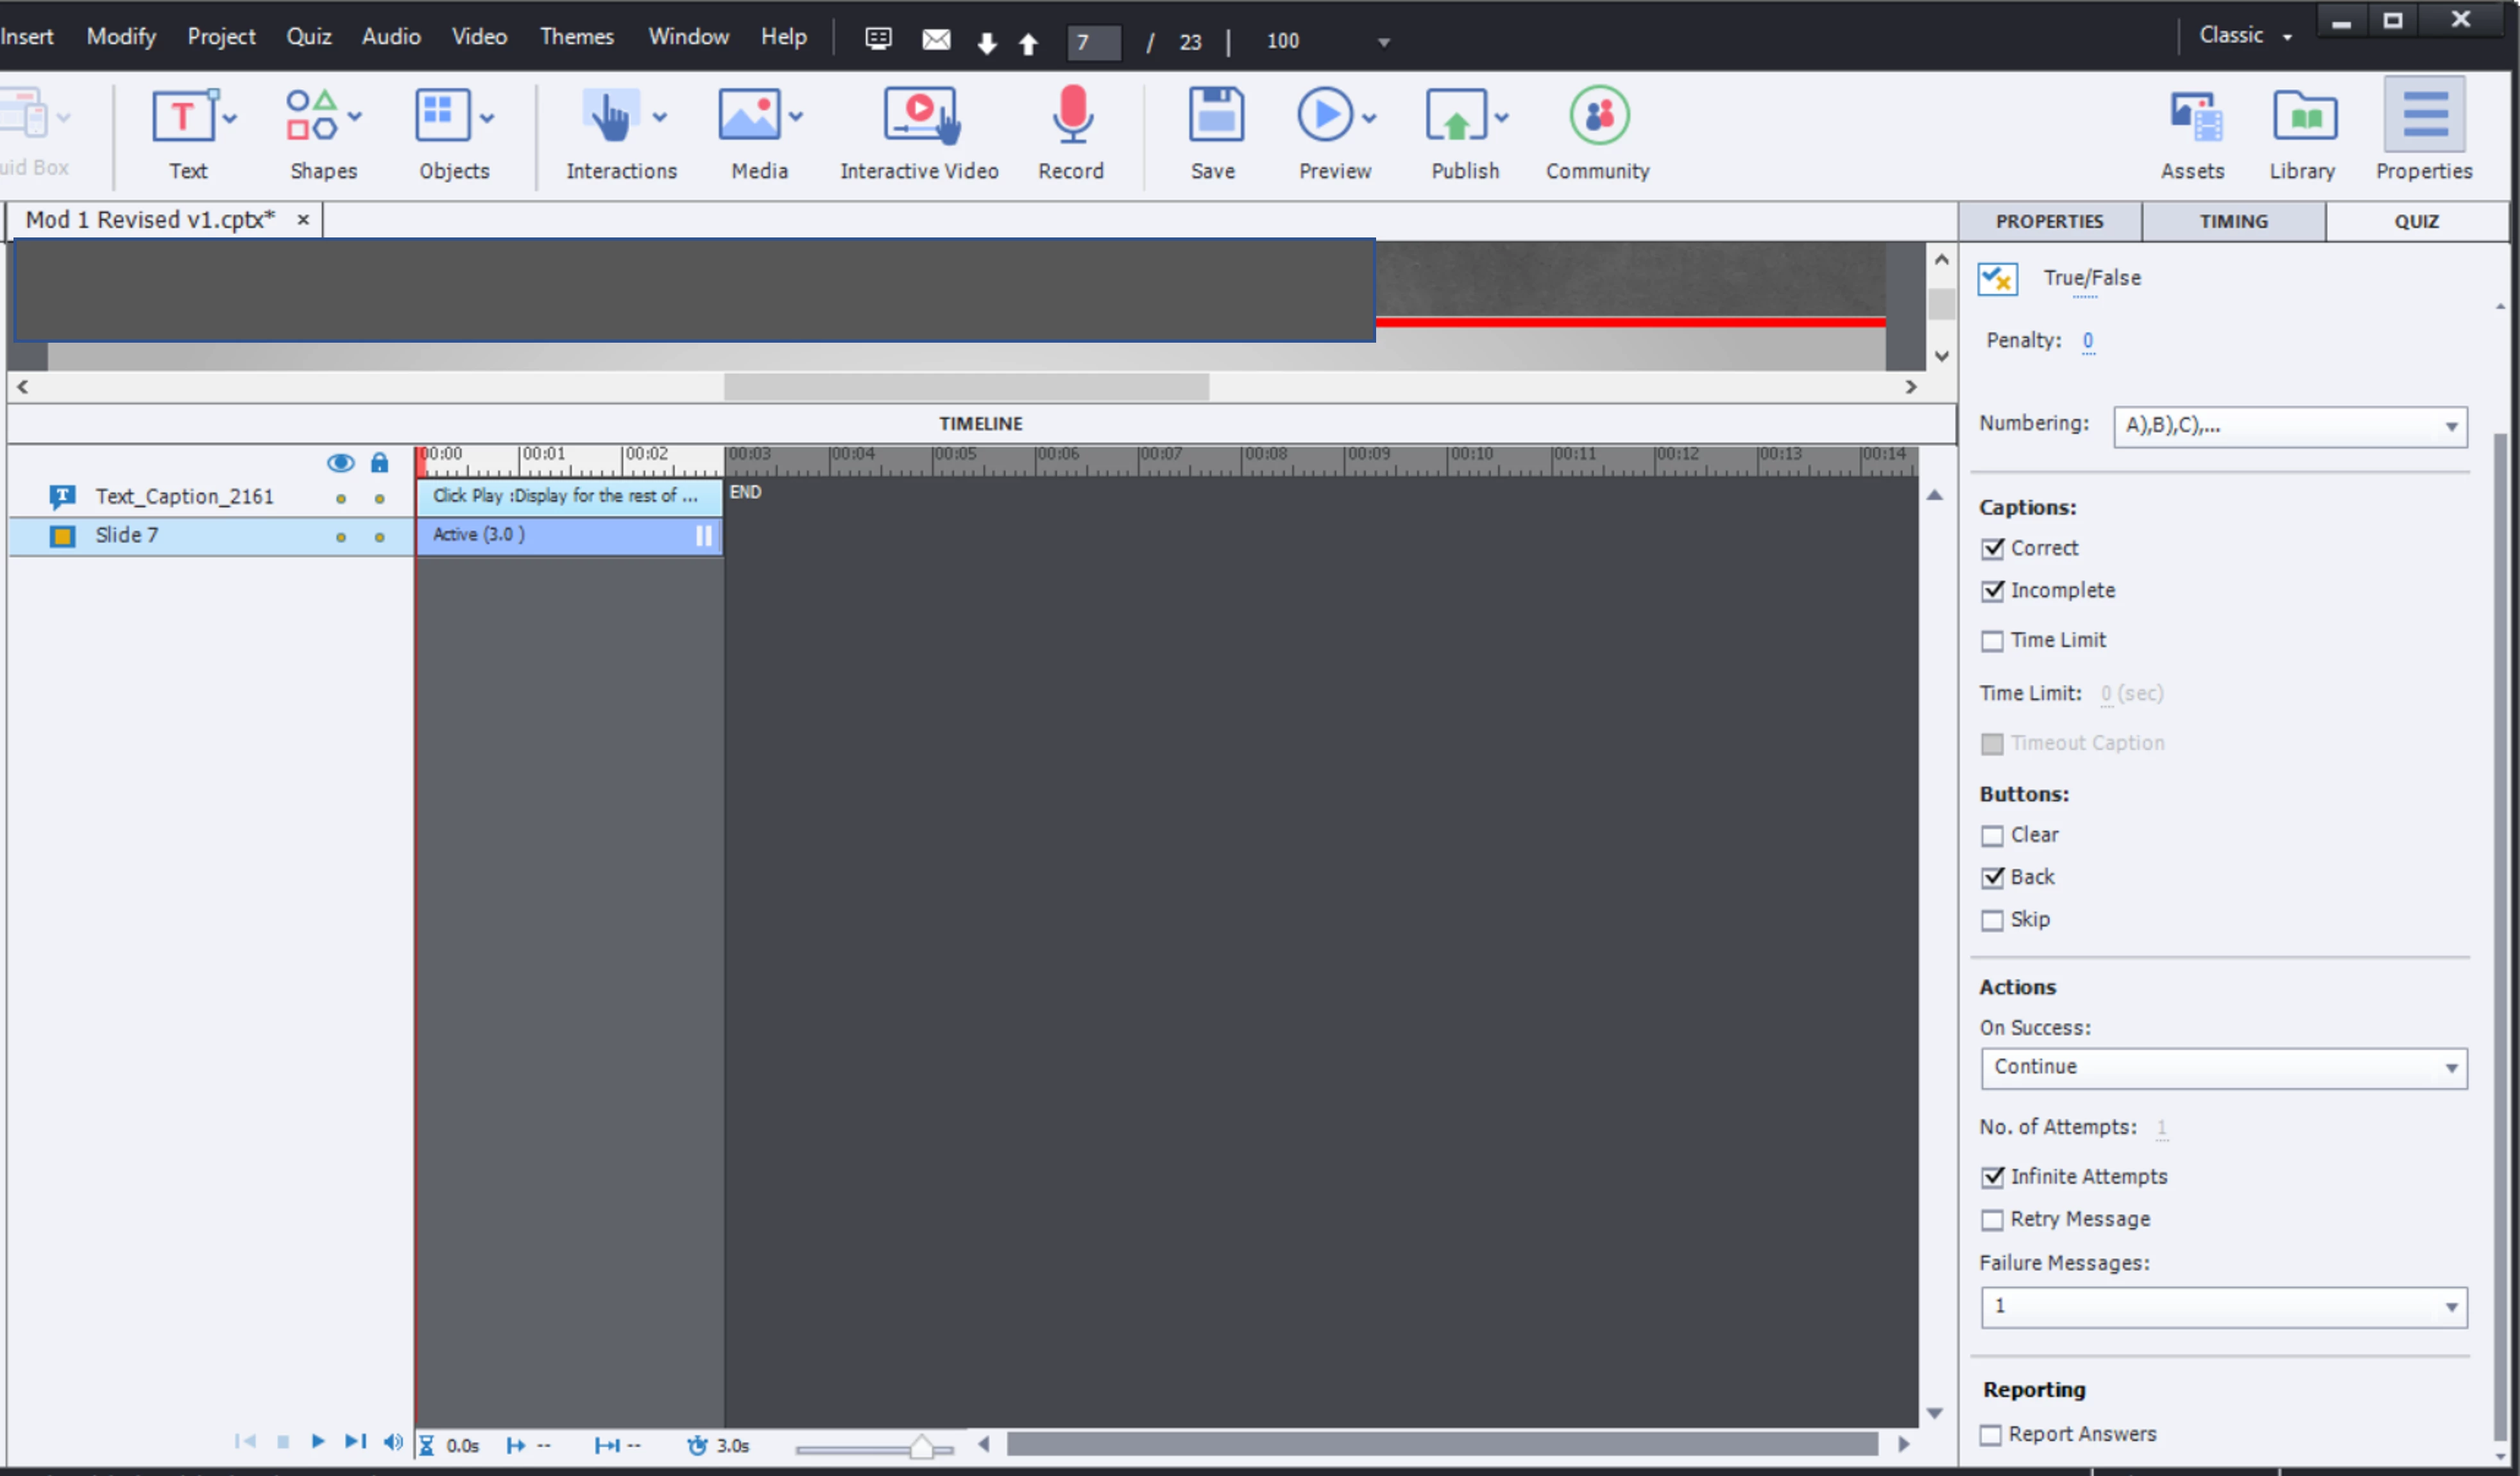
Task: Click the timeline zoom slider handle
Action: 920,1447
